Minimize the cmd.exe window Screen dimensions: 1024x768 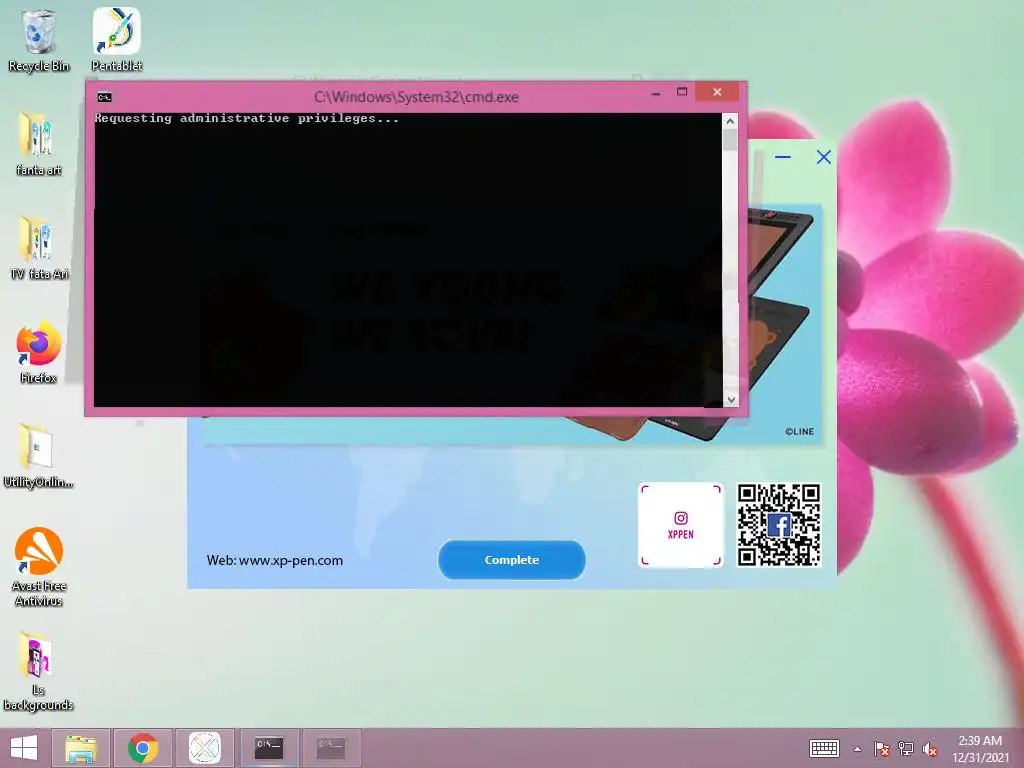tap(656, 93)
